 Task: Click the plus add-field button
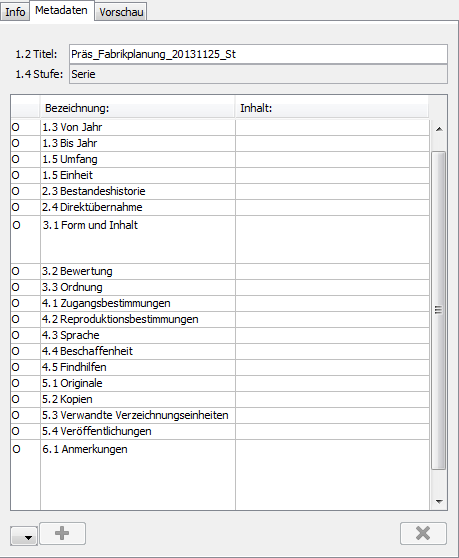point(62,533)
